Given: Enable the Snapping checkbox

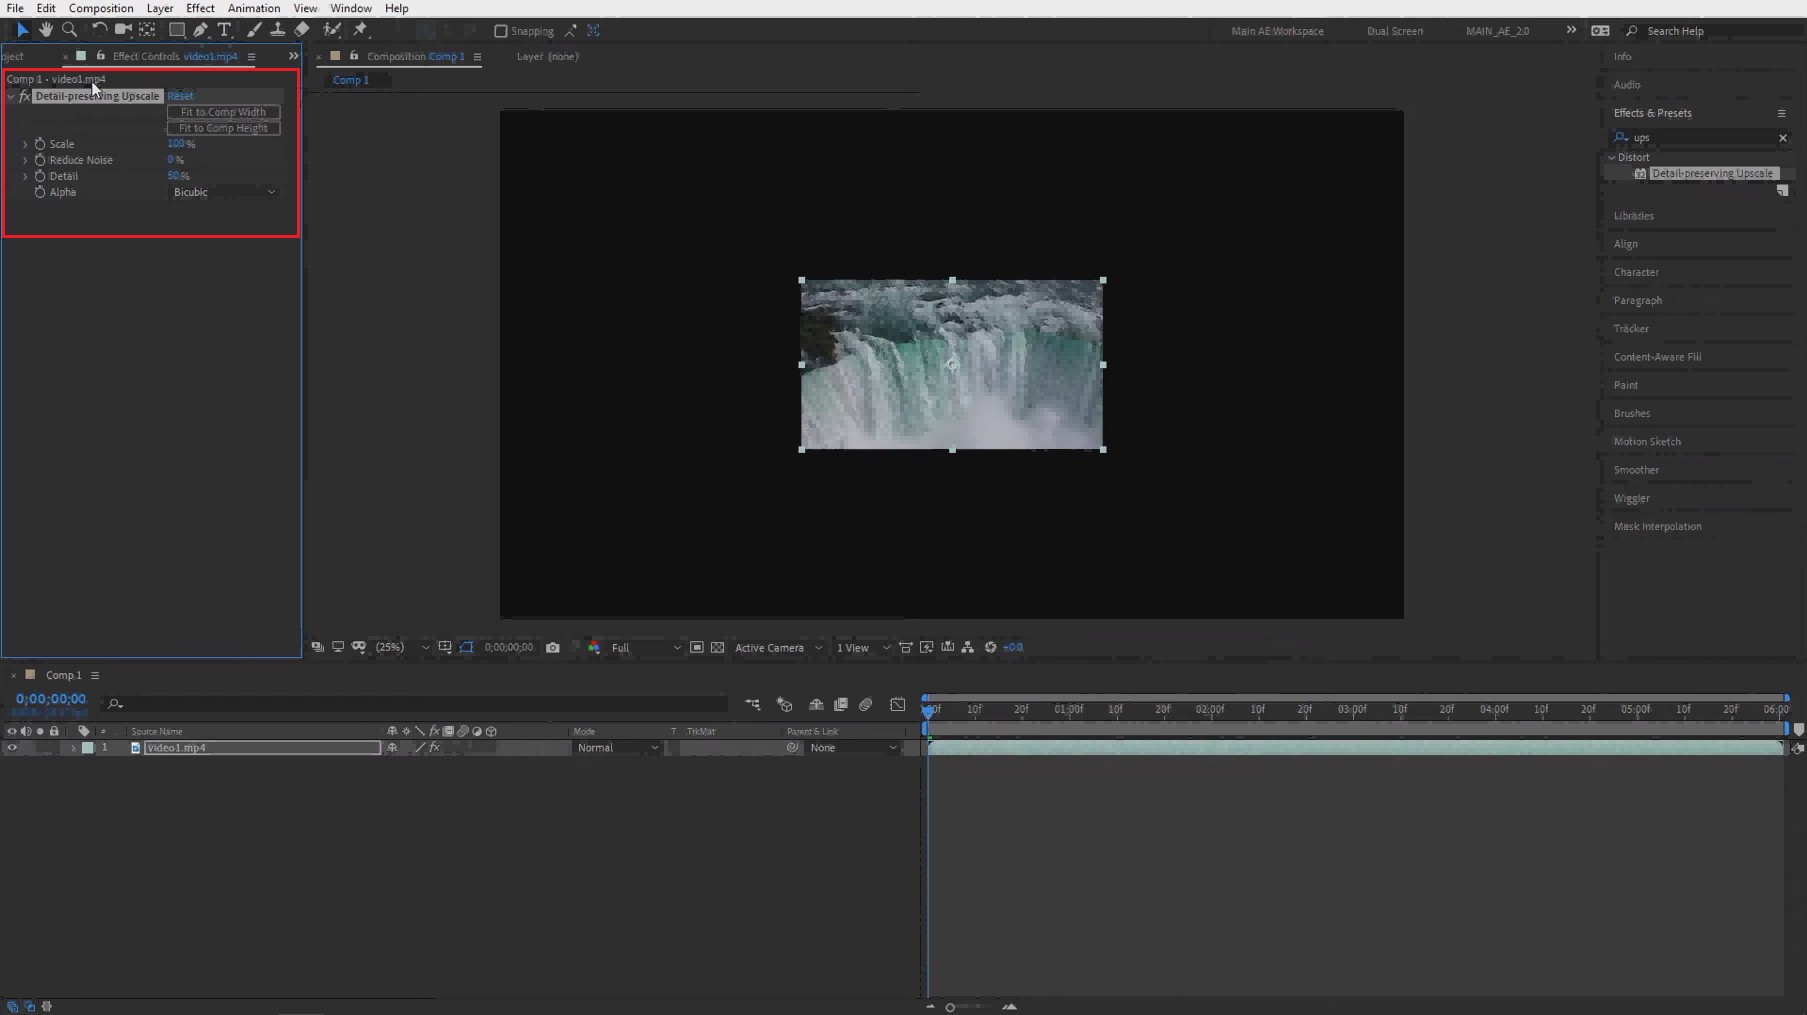Looking at the screenshot, I should click(501, 31).
